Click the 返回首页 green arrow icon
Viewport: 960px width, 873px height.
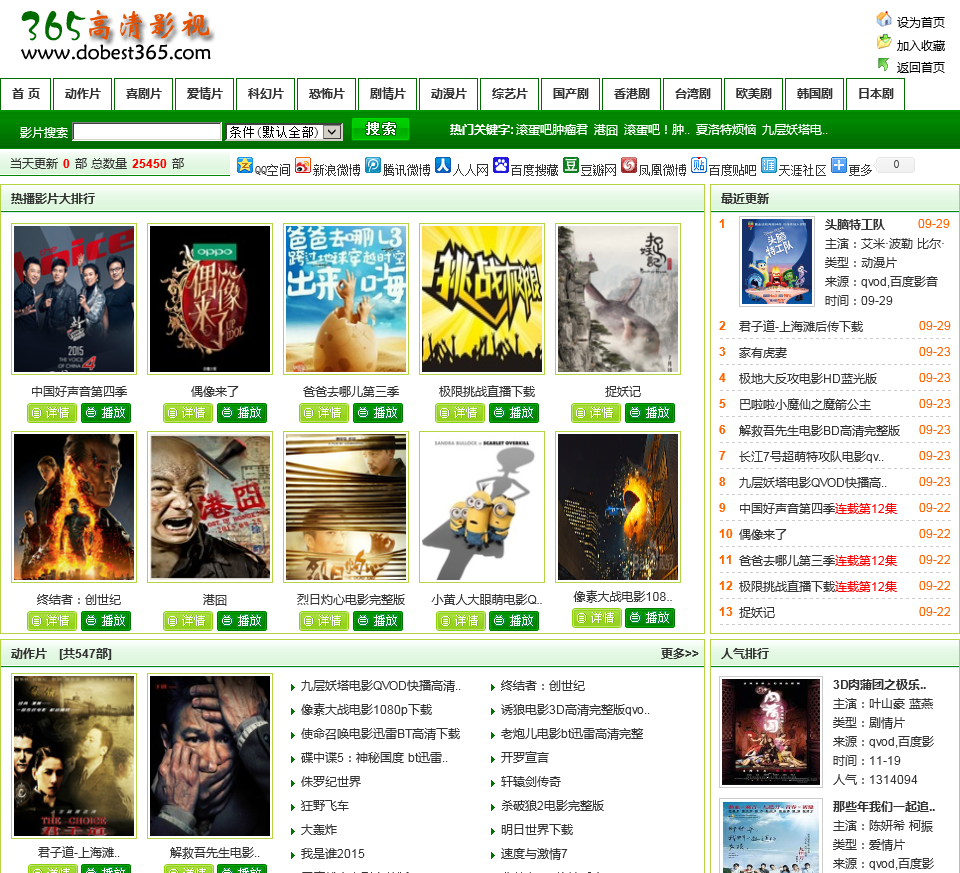coord(883,64)
